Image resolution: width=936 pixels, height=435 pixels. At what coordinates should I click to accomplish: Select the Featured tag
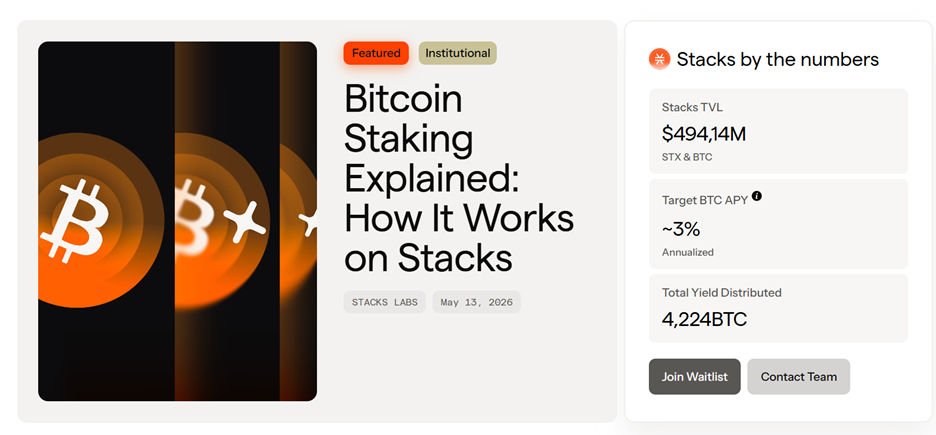coord(376,53)
